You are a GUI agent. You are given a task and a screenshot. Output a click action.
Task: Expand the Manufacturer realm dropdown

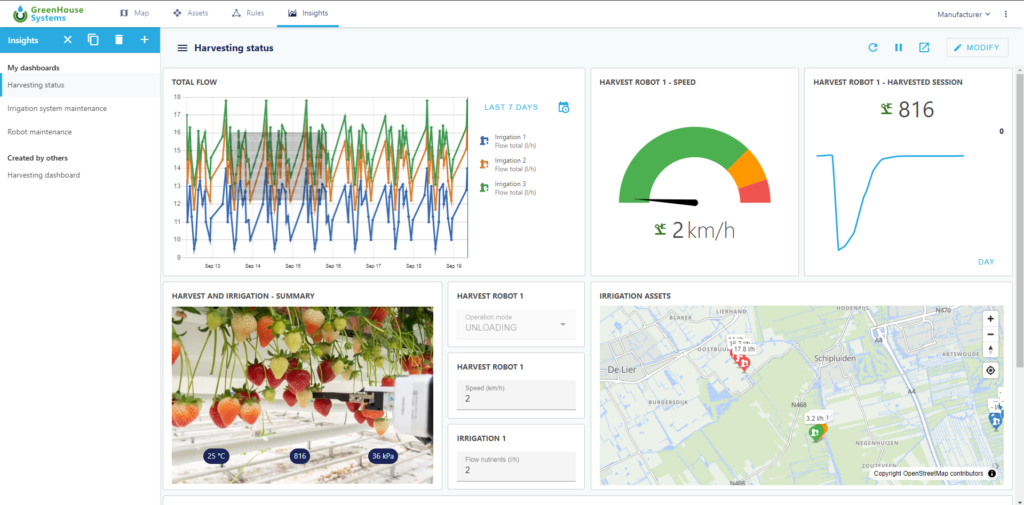pyautogui.click(x=963, y=14)
